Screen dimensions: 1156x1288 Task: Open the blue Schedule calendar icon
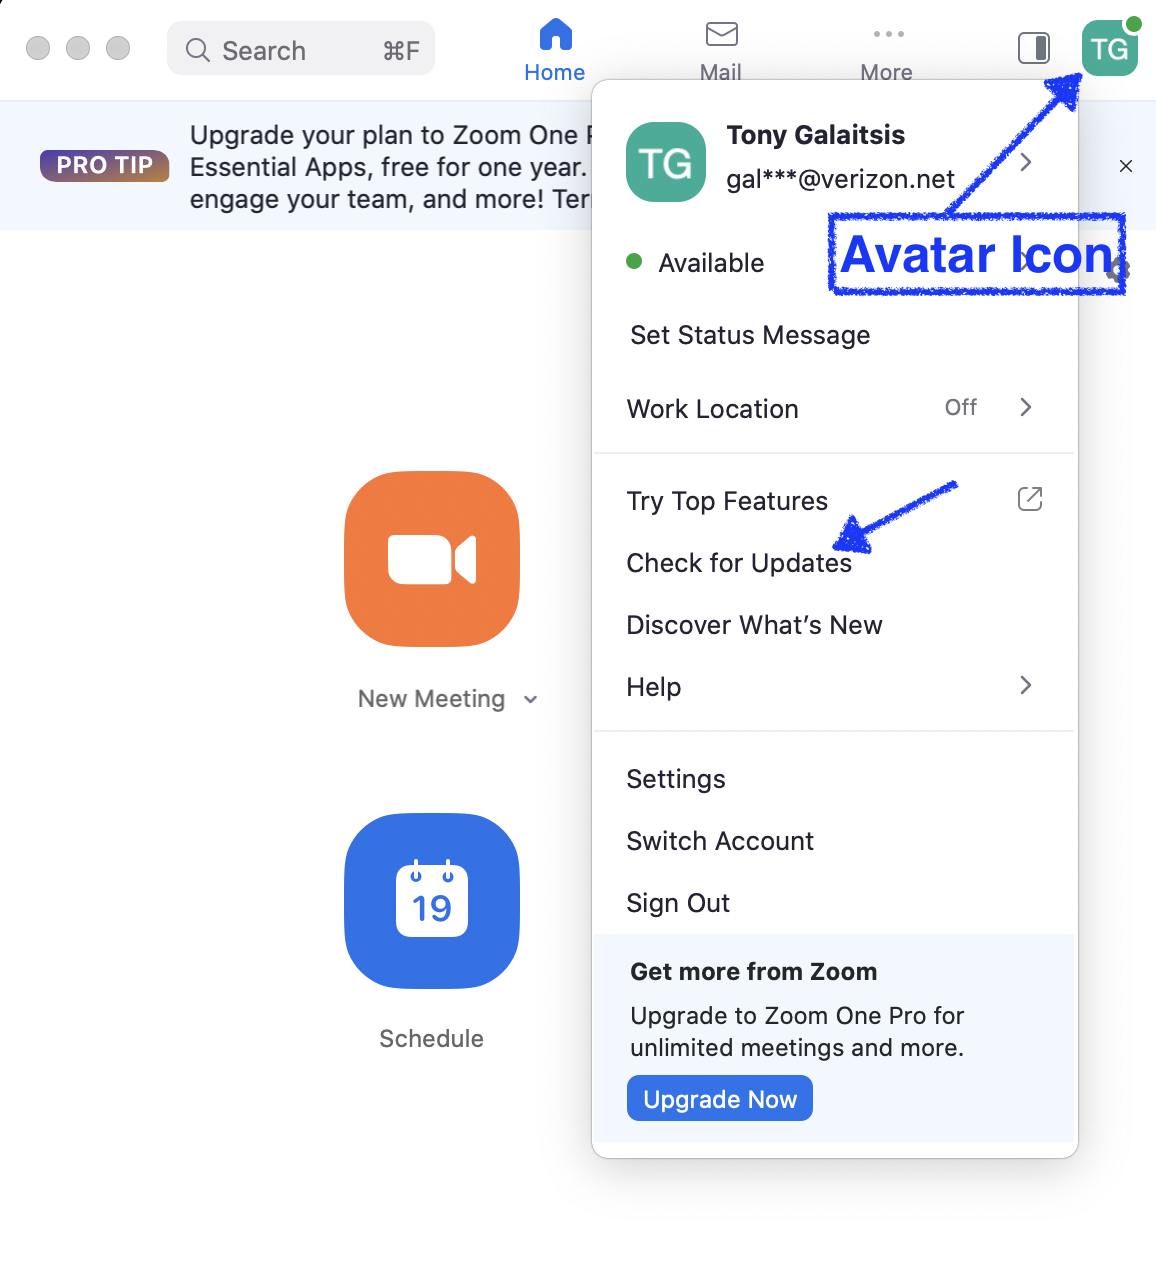point(432,901)
